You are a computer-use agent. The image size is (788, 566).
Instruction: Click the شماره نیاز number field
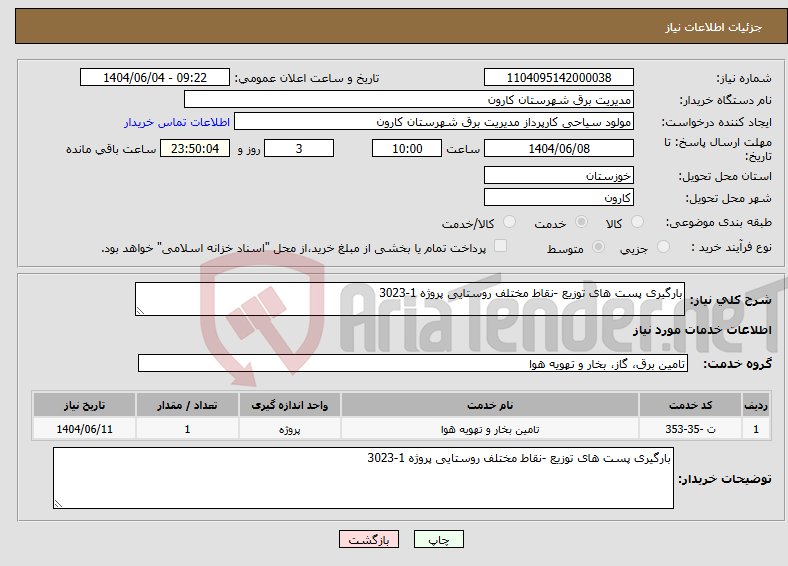click(x=558, y=77)
